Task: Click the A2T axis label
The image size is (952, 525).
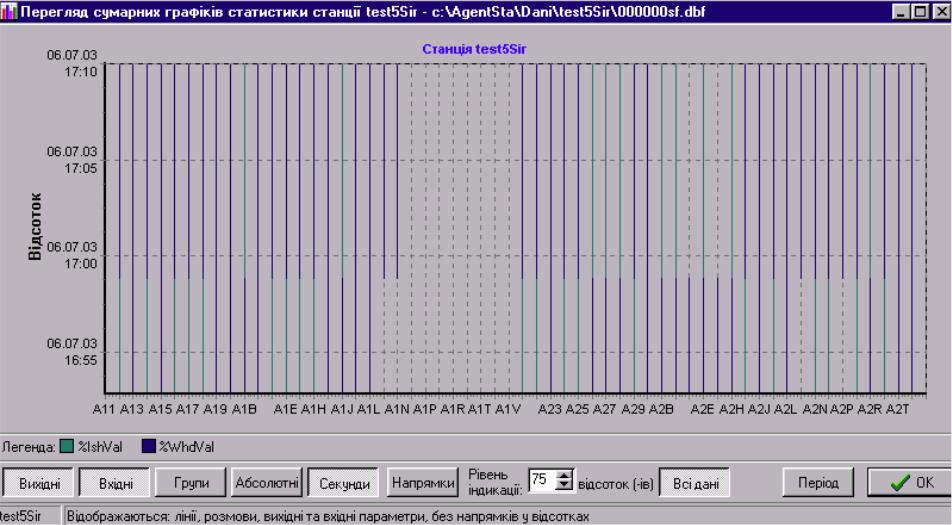Action: [x=897, y=409]
